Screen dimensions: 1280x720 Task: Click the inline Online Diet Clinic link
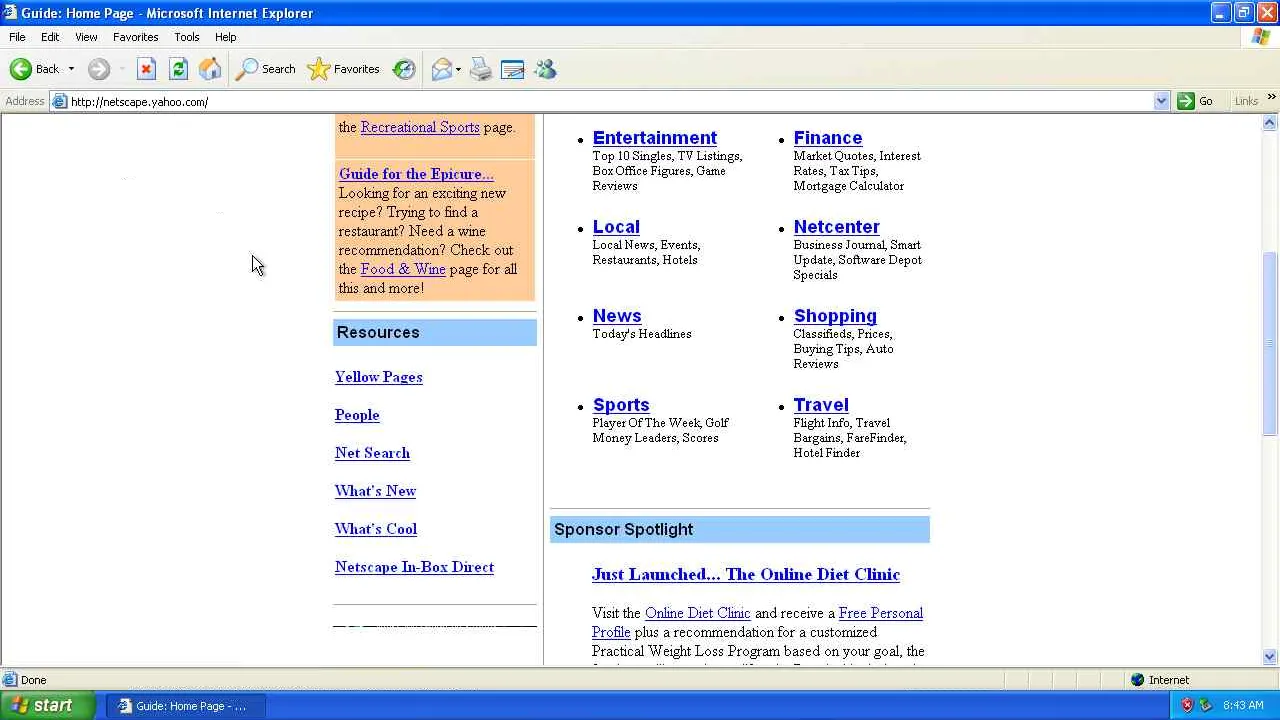[x=697, y=613]
